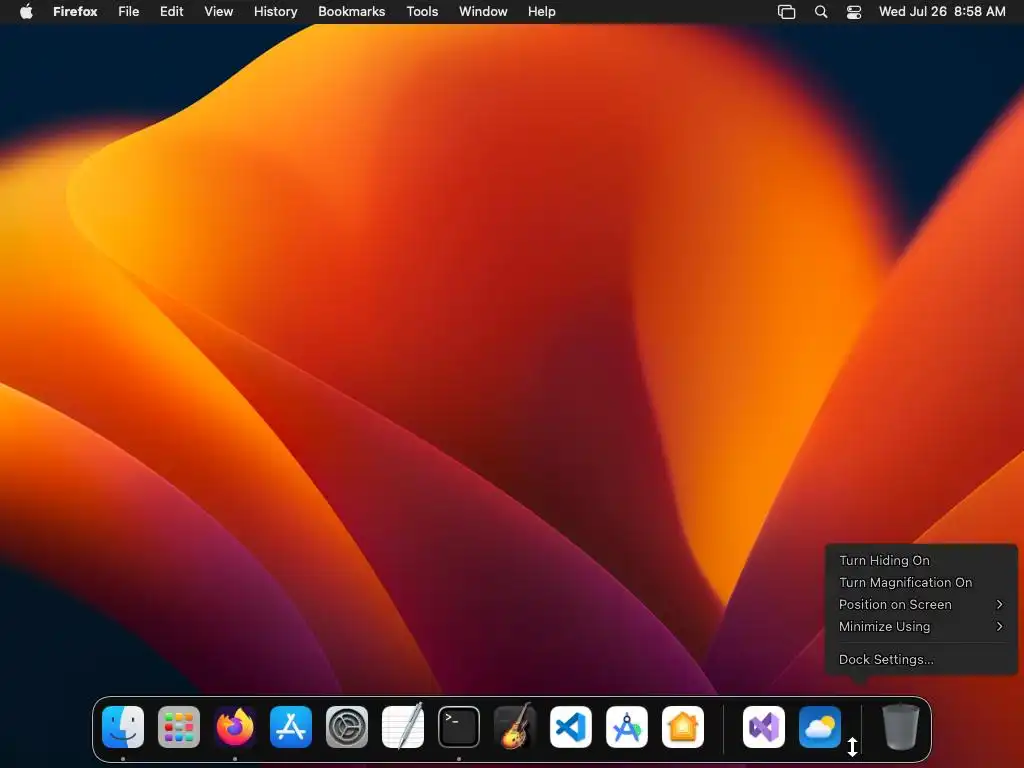Open the Help menu
Screen dimensions: 1024x768
[541, 12]
